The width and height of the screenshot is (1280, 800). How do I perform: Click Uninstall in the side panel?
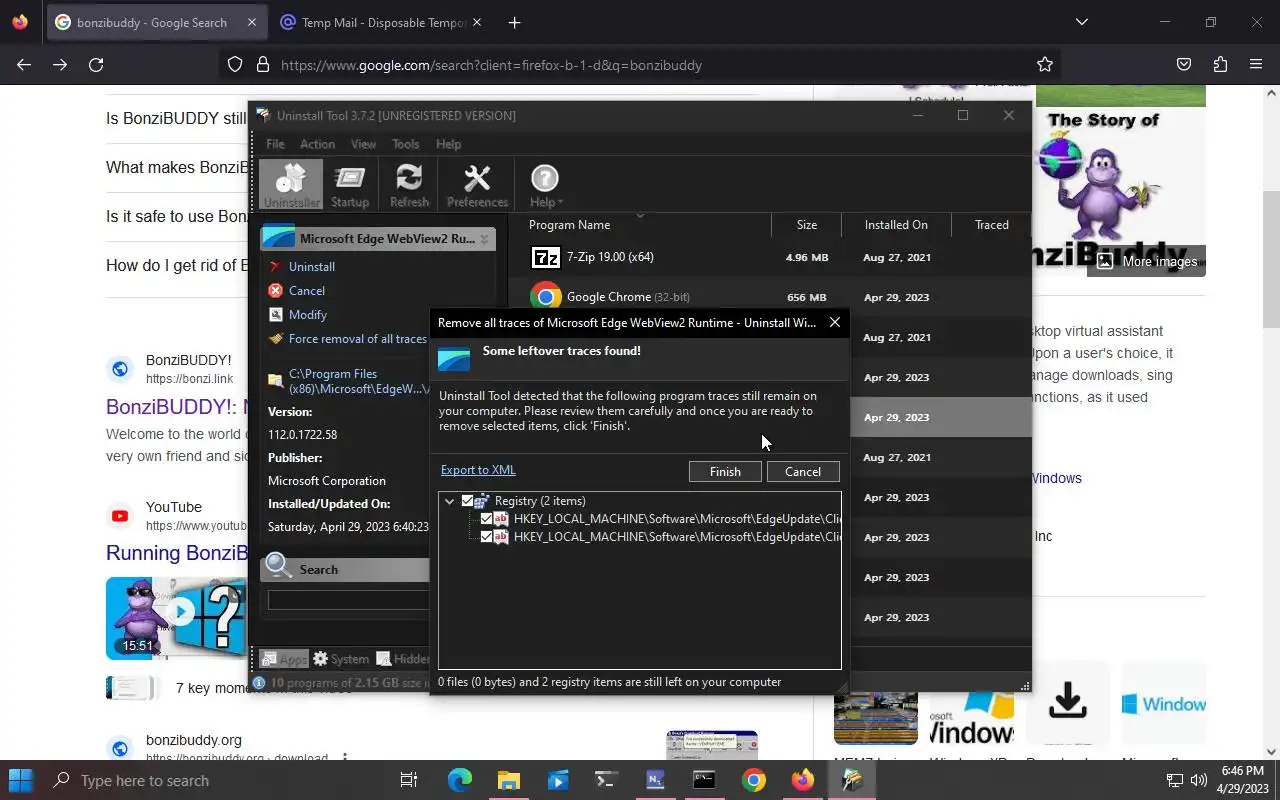pyautogui.click(x=311, y=267)
